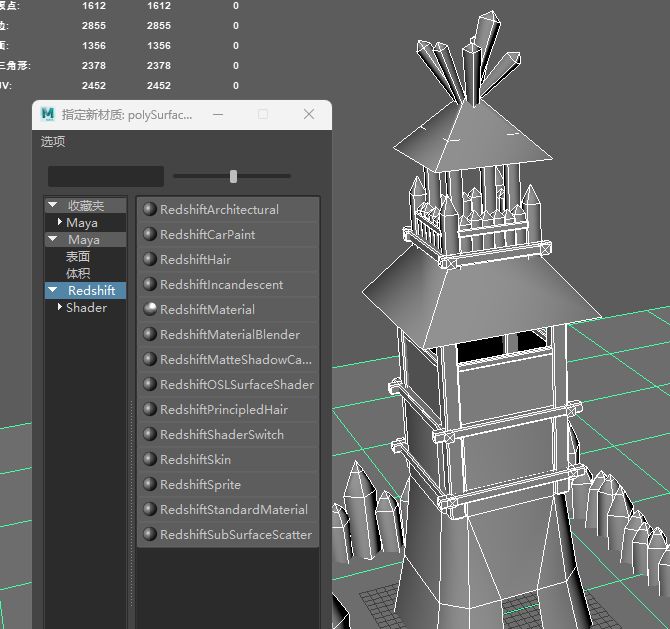Image resolution: width=670 pixels, height=629 pixels.
Task: Select the 表面 surface category
Action: 78,256
